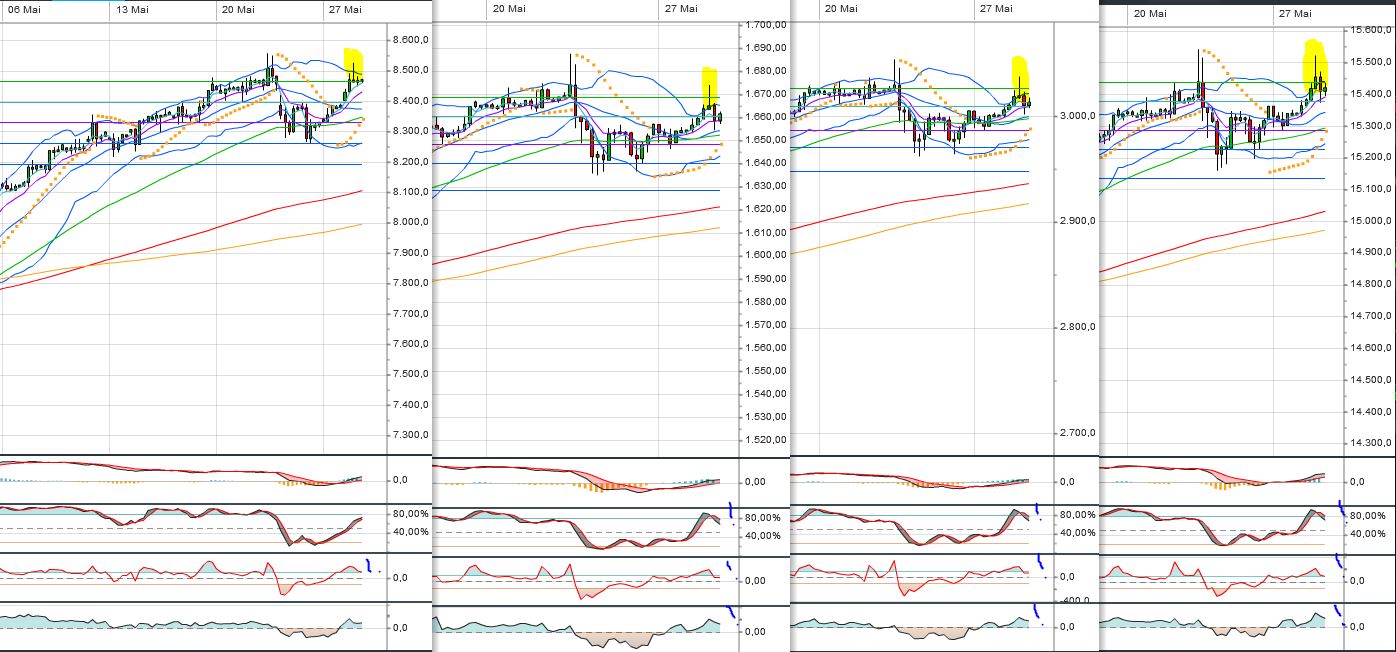Image resolution: width=1396 pixels, height=652 pixels.
Task: Select the 15.300,0 axis value
Action: click(x=1371, y=126)
